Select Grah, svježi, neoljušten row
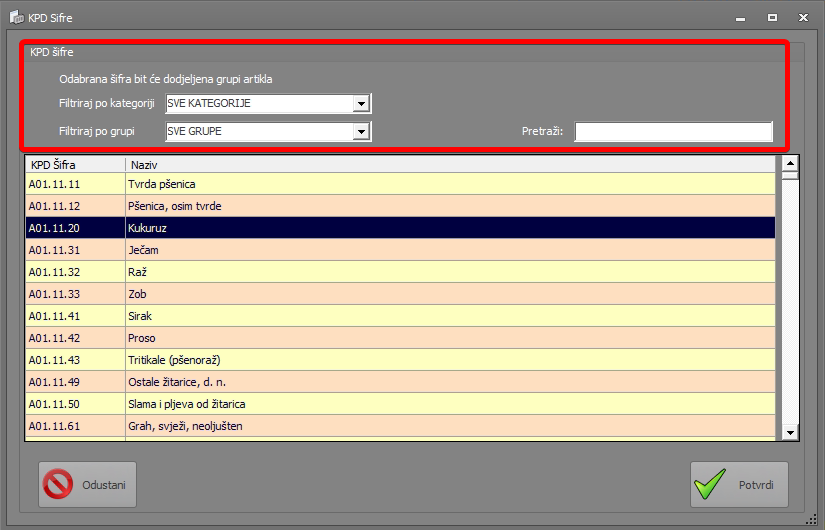 pos(400,426)
